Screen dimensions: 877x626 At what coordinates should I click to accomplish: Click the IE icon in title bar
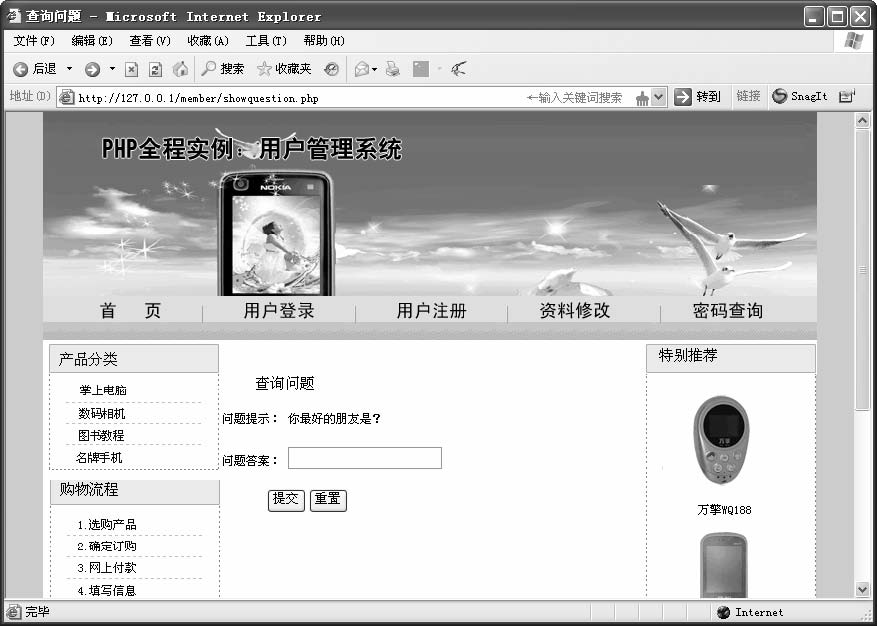point(14,16)
